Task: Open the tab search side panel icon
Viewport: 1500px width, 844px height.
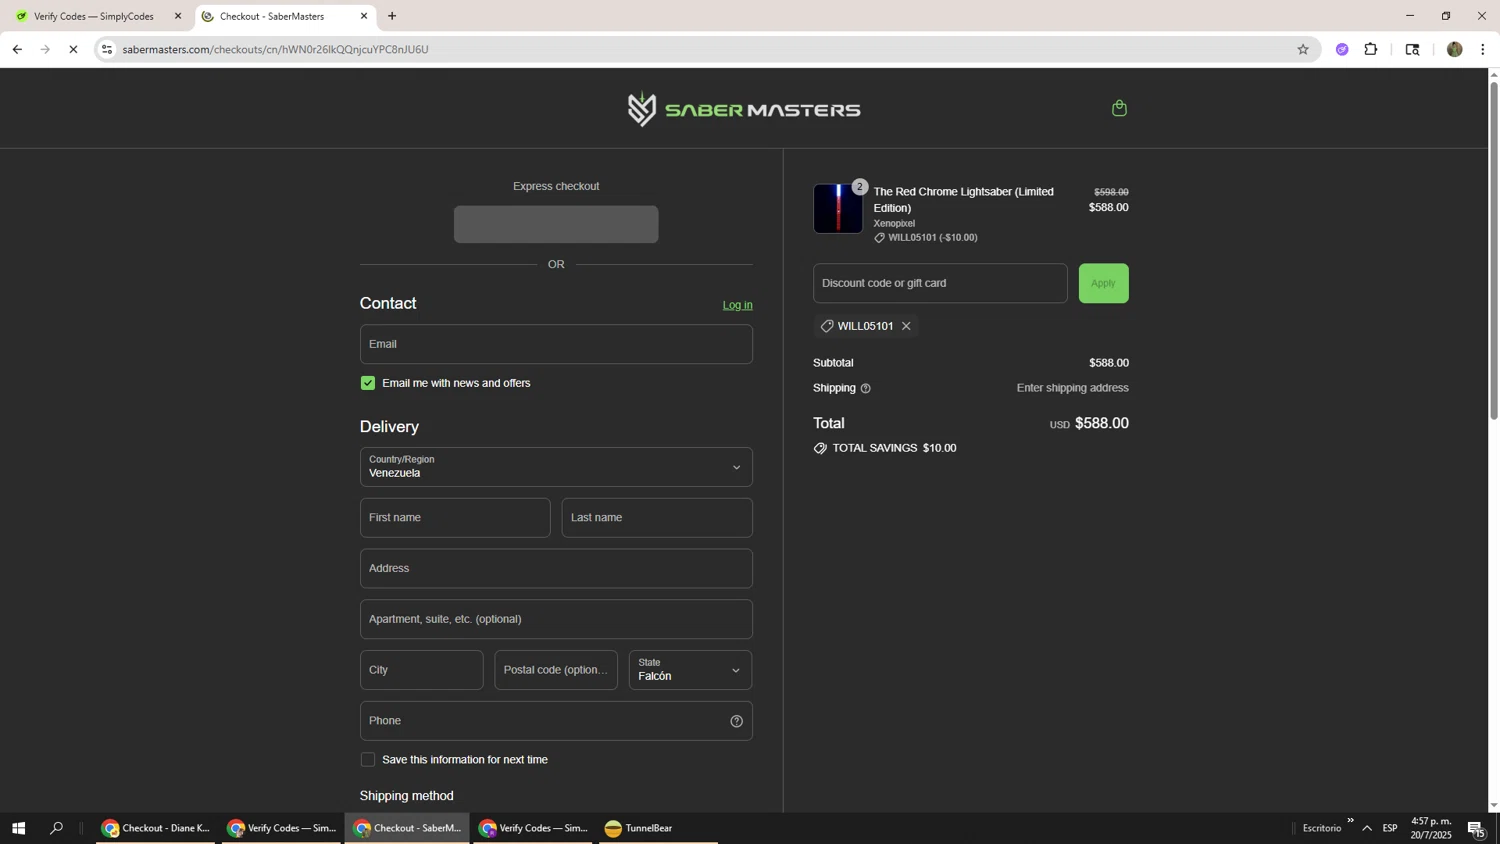Action: coord(1412,49)
